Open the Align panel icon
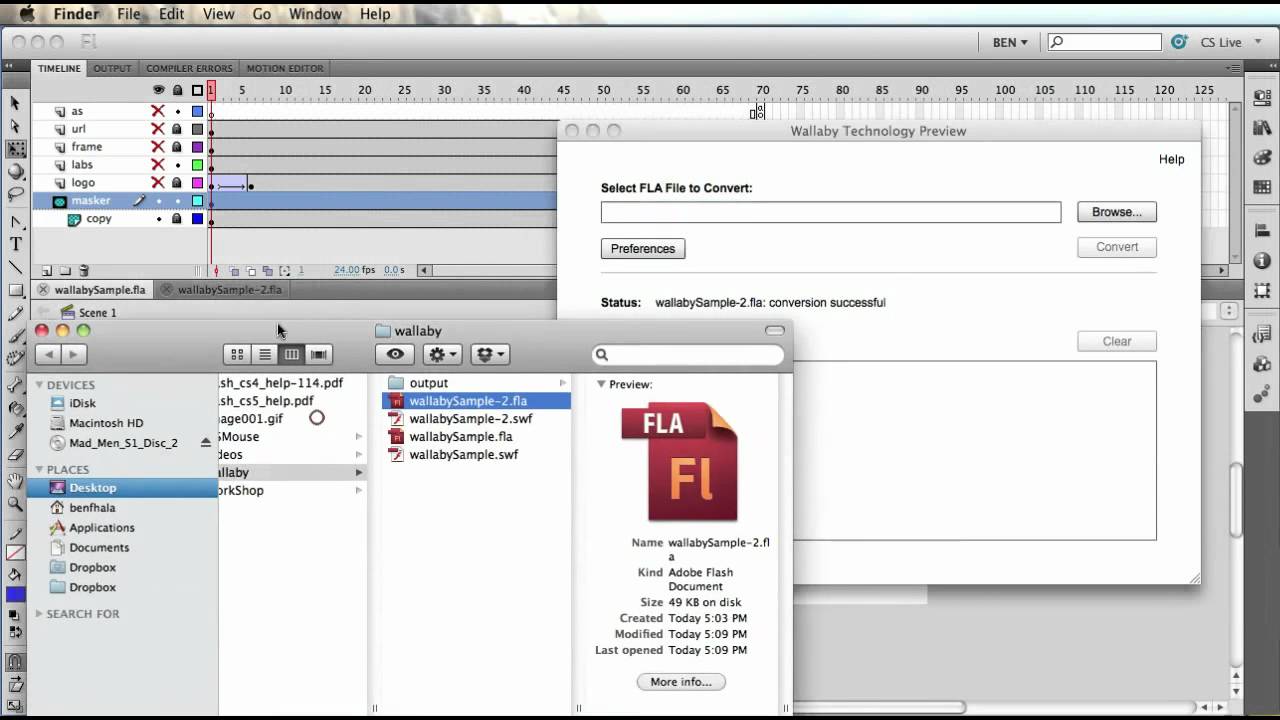 point(1262,231)
